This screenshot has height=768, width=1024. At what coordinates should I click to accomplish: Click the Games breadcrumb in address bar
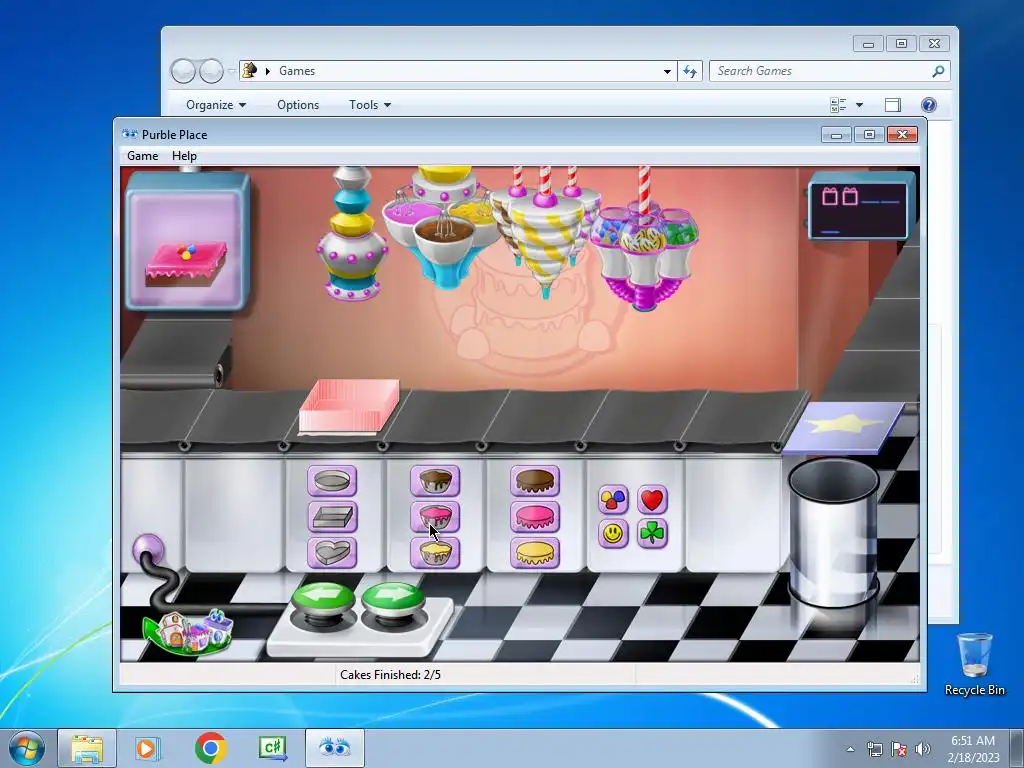point(297,71)
